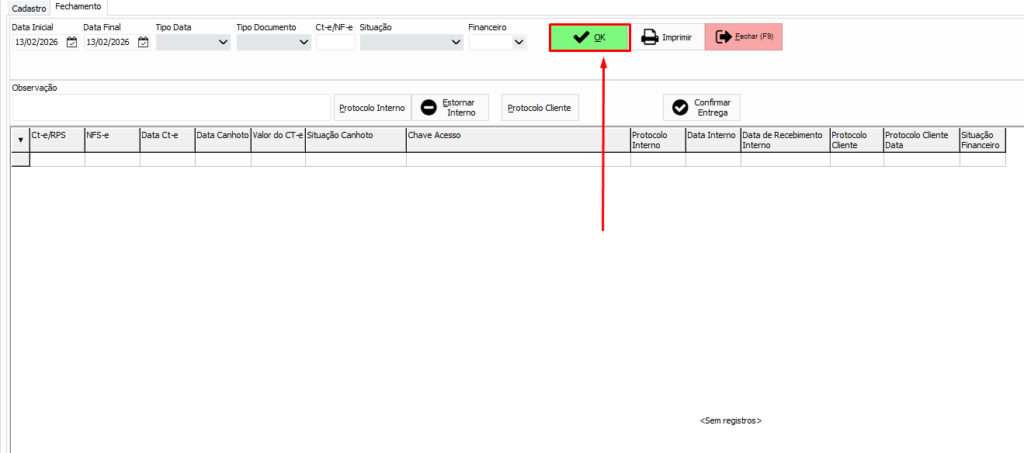1024x453 pixels.
Task: Click the grid selector arrow in table corner
Action: [21, 140]
